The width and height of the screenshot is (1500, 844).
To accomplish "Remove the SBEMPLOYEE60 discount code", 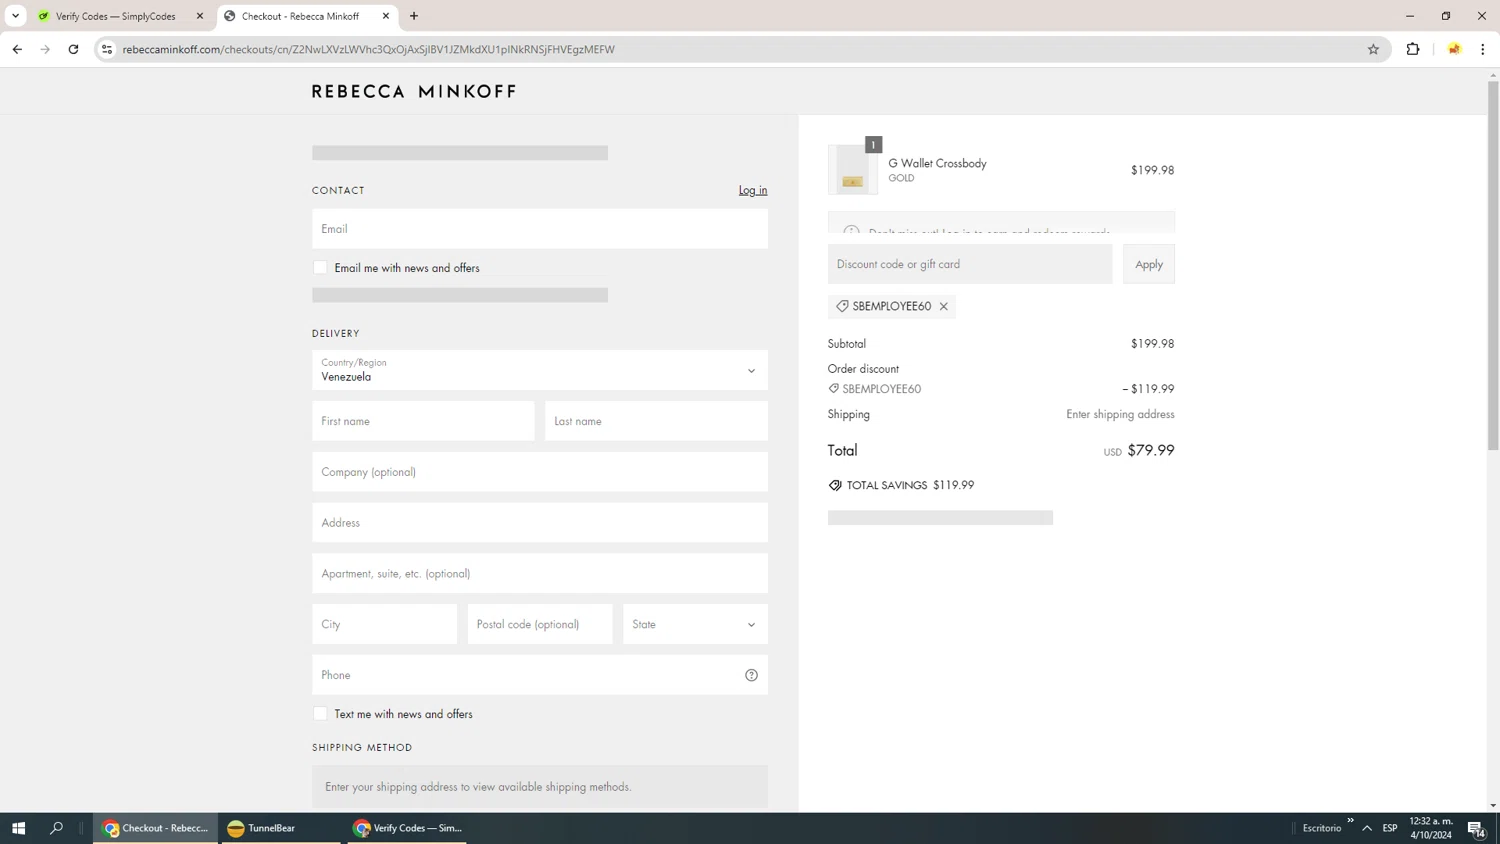I will pyautogui.click(x=944, y=306).
